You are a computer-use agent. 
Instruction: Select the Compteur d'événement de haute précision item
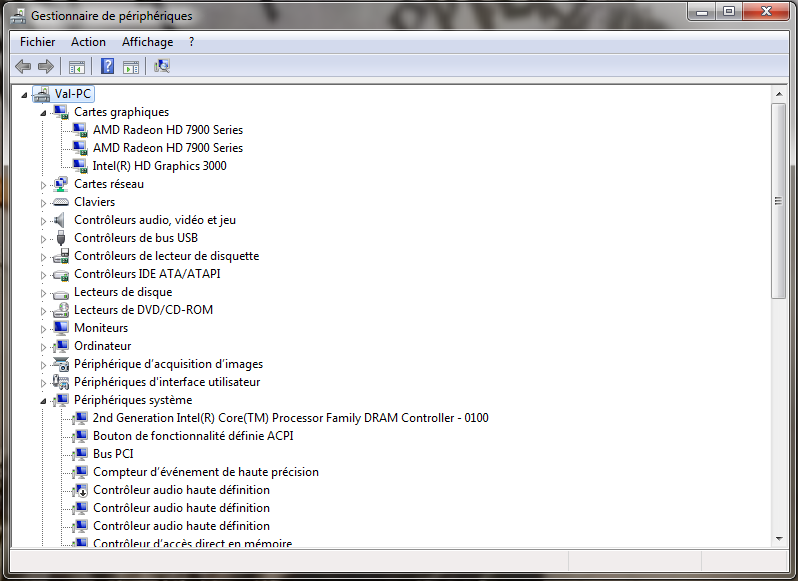pos(205,472)
